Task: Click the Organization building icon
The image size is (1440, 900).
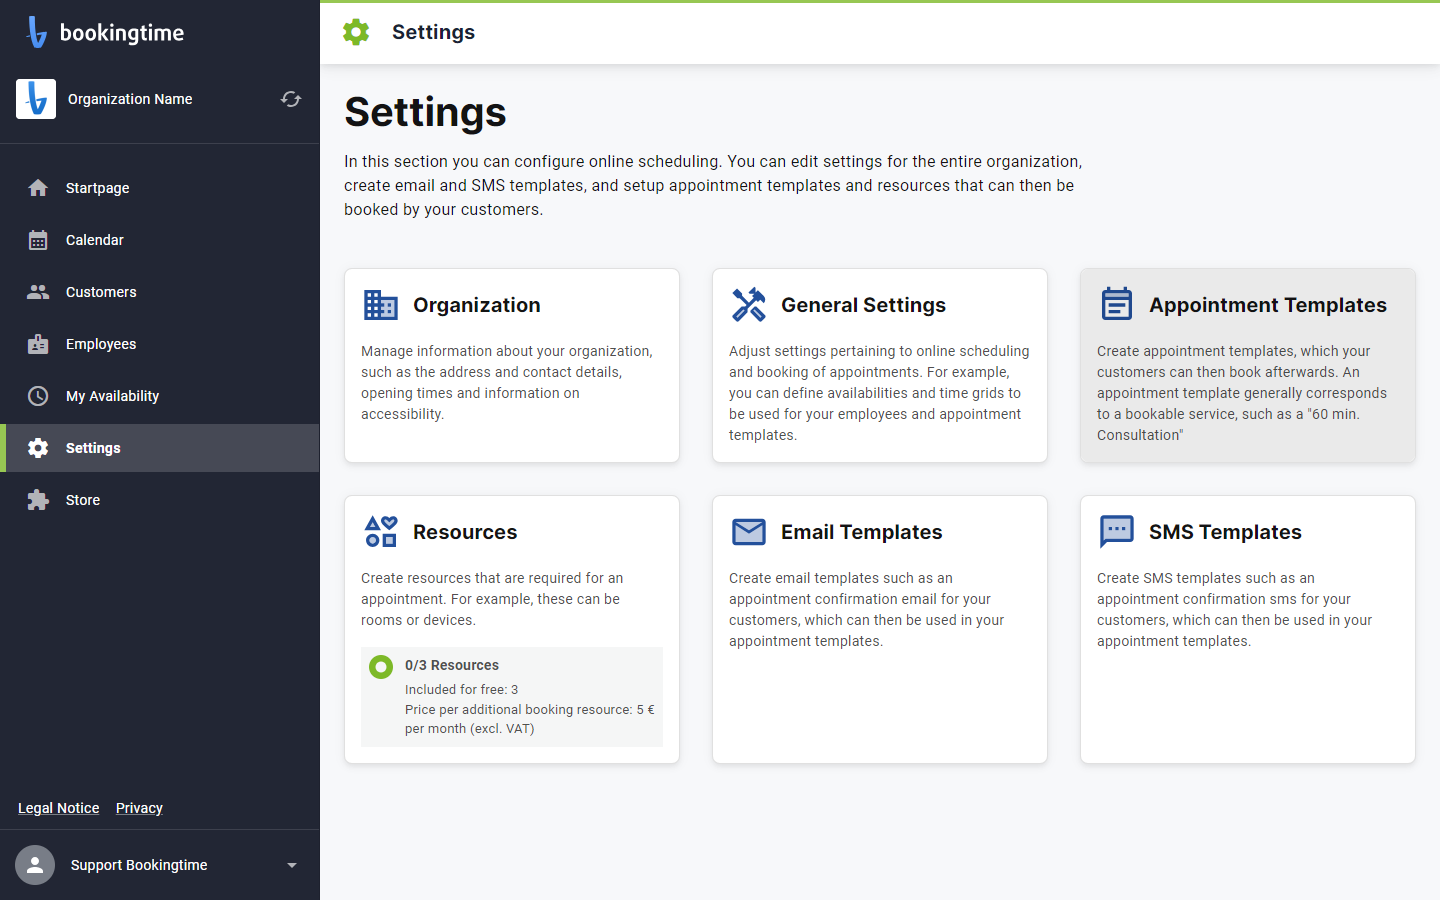Action: point(381,305)
